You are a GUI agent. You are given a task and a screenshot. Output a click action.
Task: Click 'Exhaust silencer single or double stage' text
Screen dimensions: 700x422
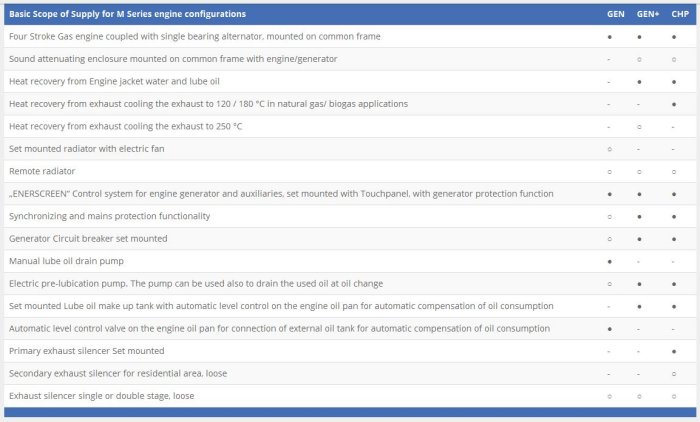(x=101, y=396)
